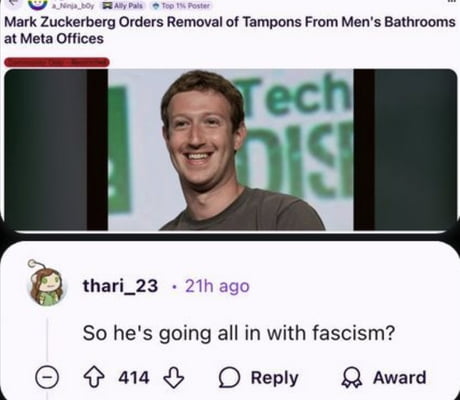Screen dimensions: 460x400
Task: Click the Ally Pals flair badge
Action: [123, 6]
